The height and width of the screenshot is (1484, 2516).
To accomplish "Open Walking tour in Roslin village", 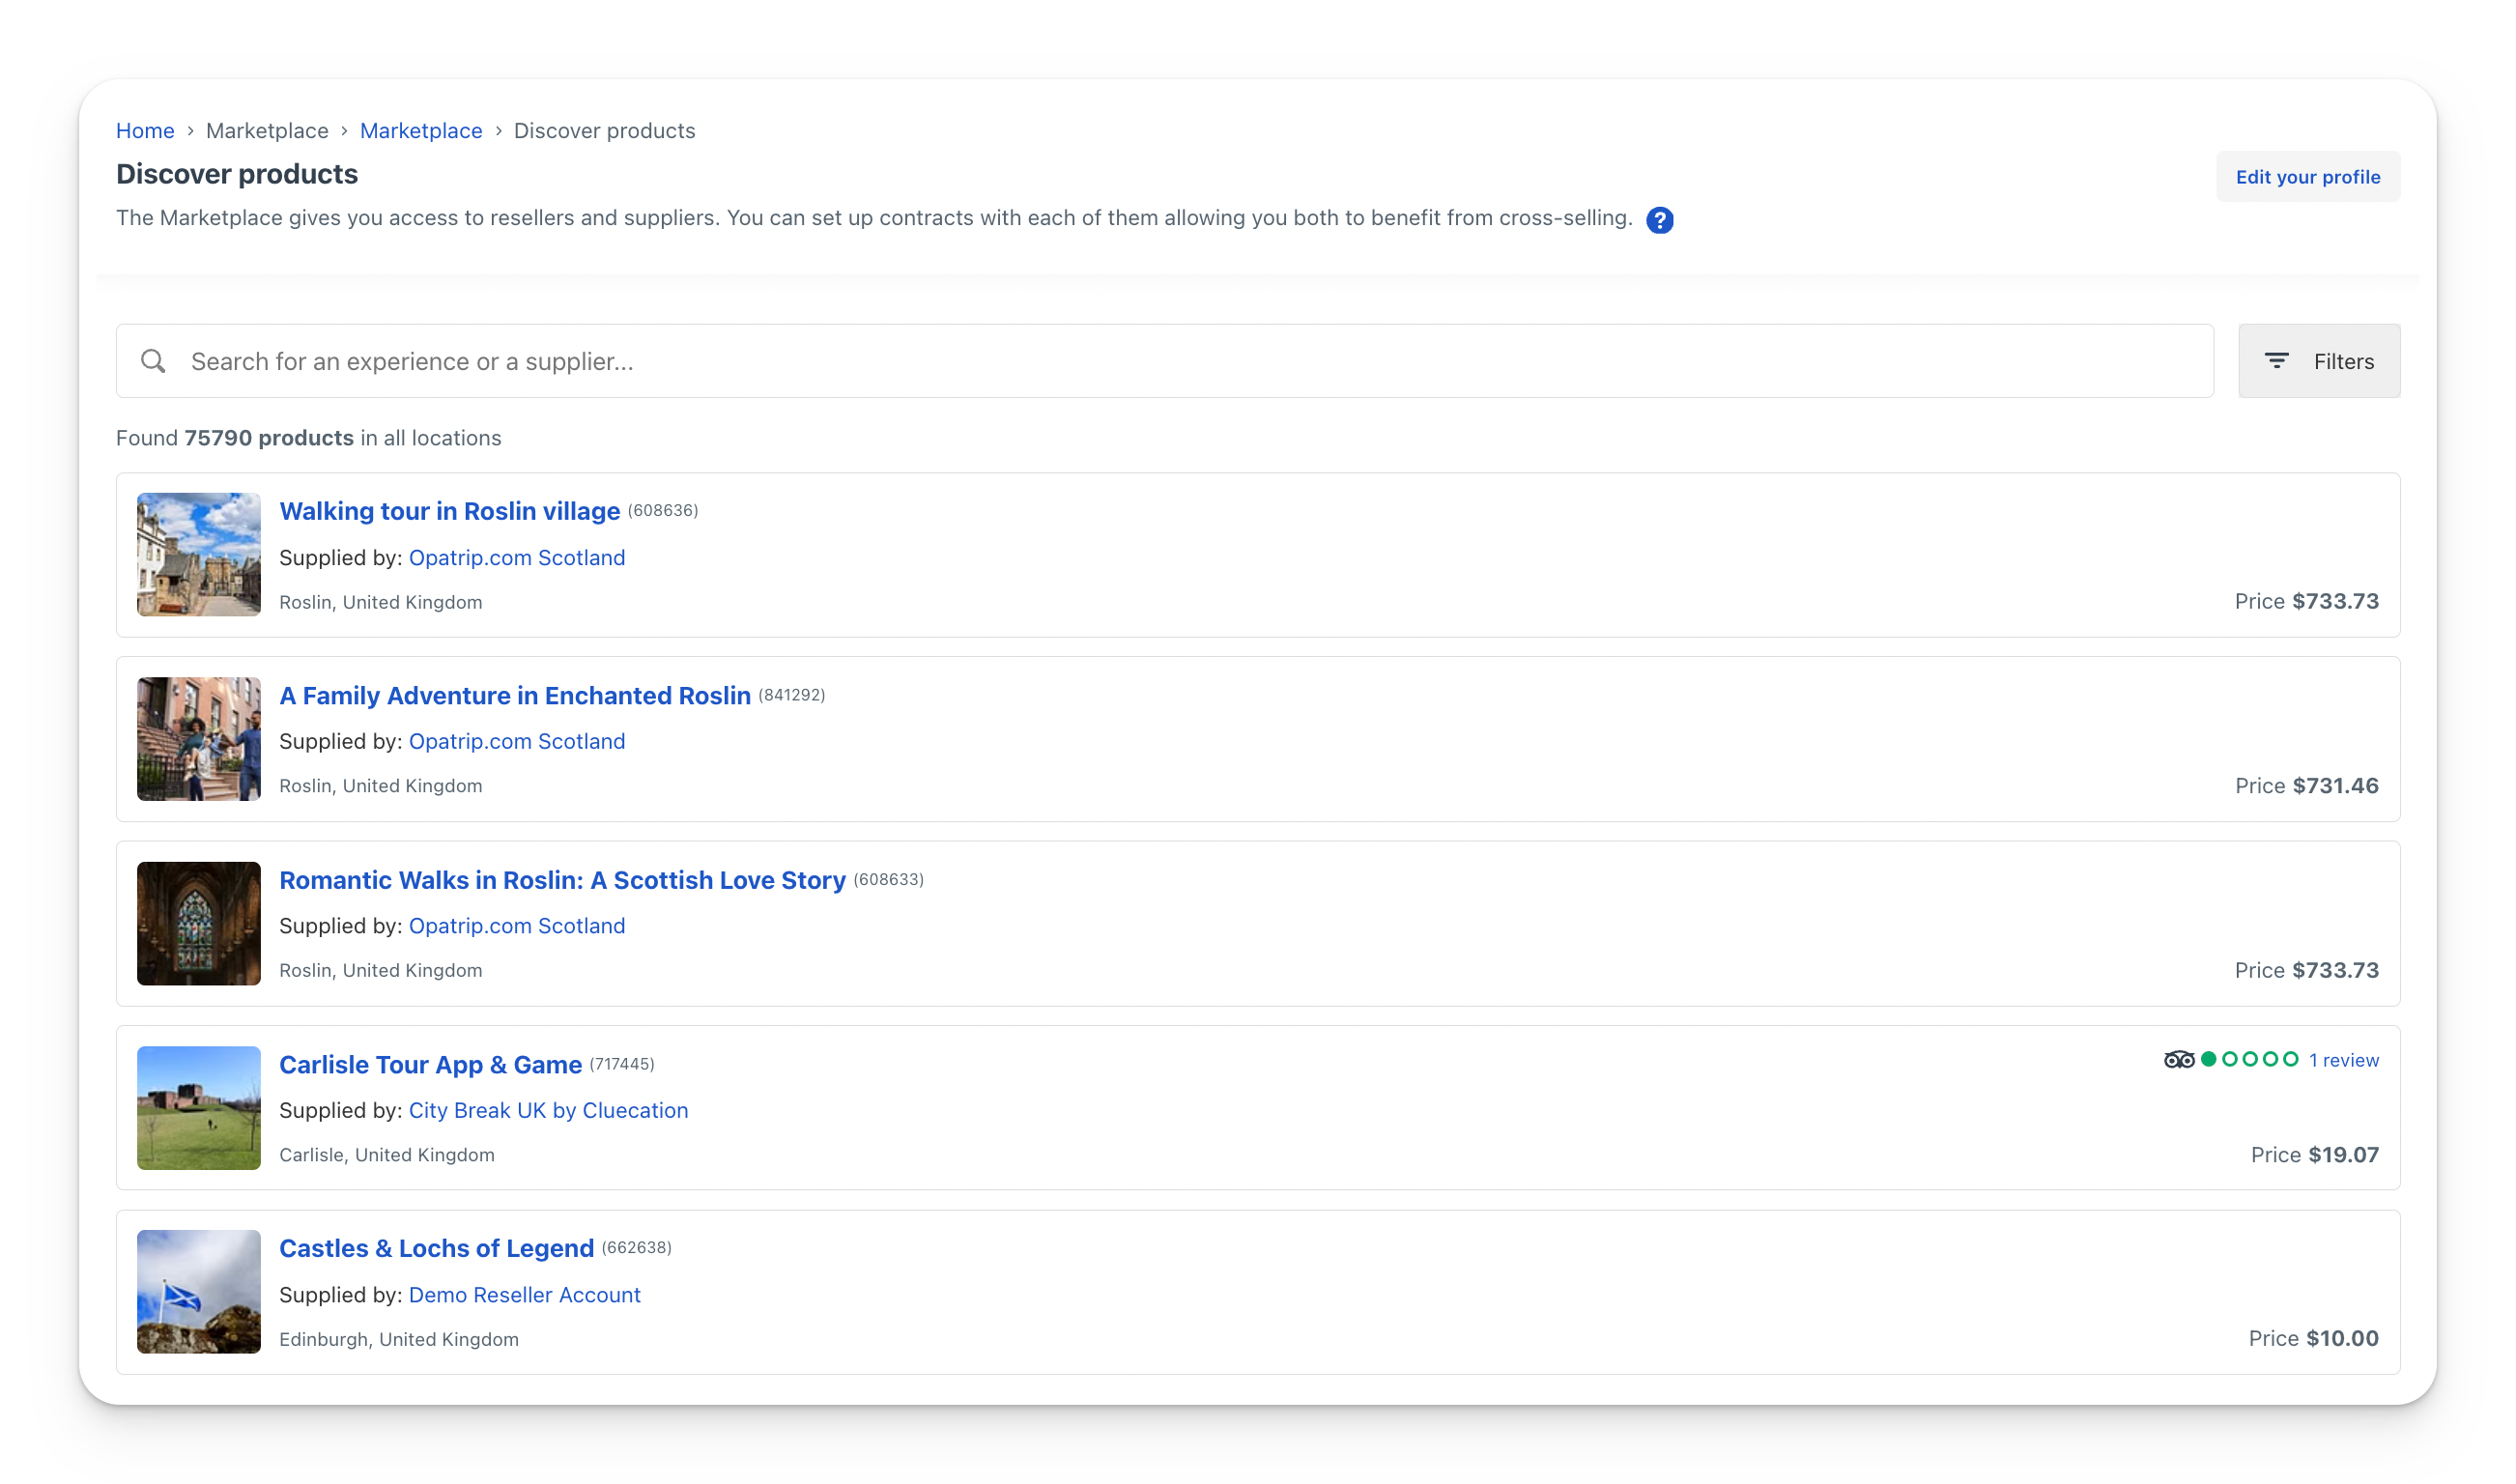I will coord(450,511).
